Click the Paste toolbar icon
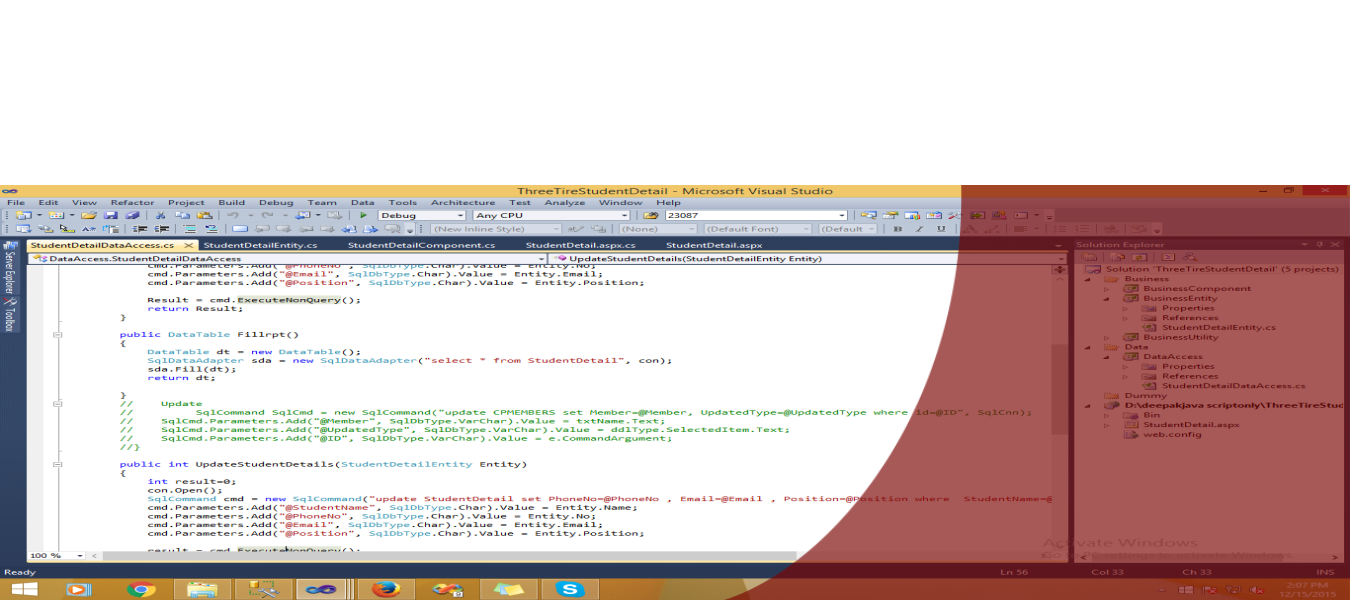The image size is (1350, 600). click(204, 215)
